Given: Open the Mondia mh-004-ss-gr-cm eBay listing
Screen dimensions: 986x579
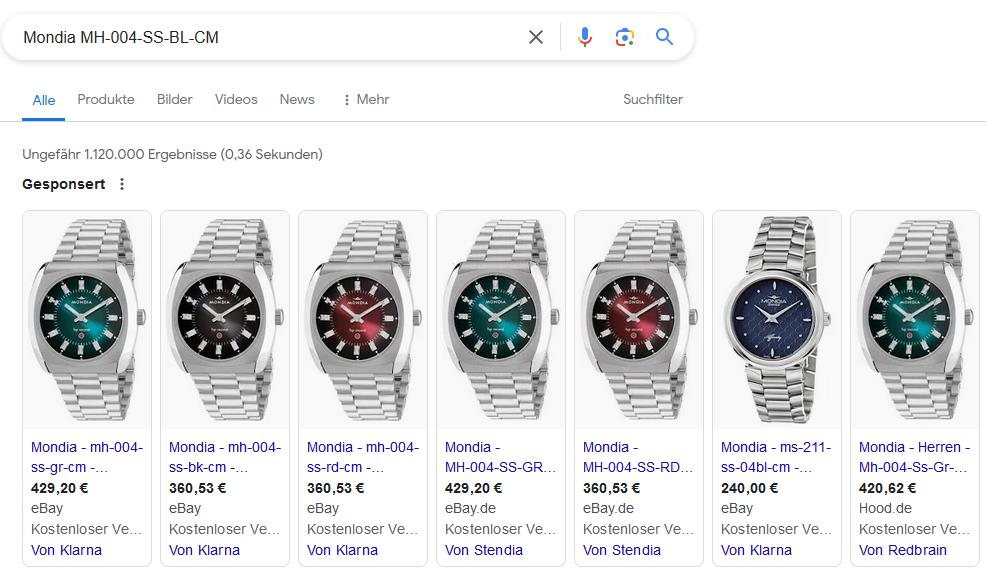Looking at the screenshot, I should (x=87, y=457).
